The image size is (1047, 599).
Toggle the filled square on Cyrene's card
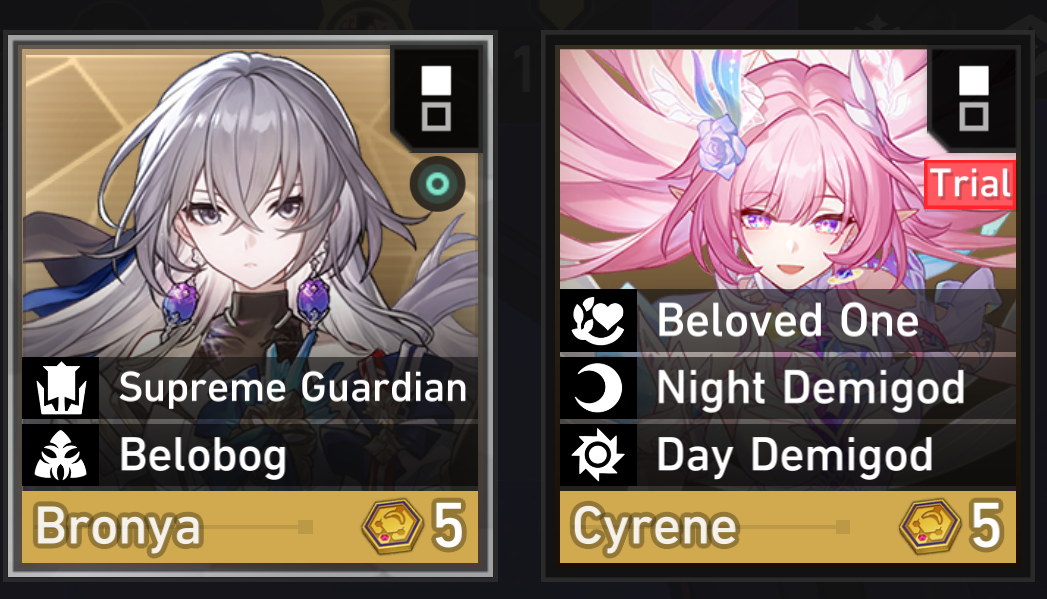[x=974, y=80]
